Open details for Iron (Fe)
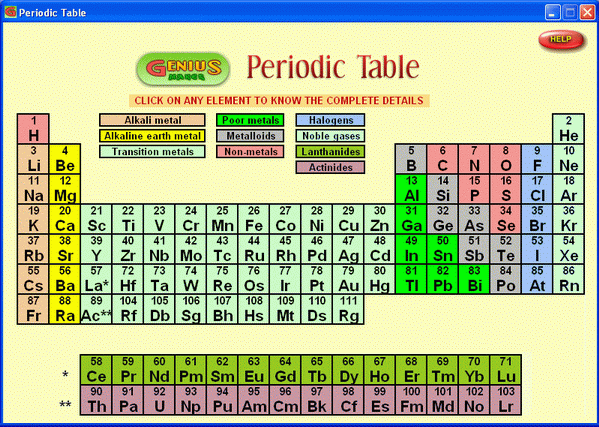 click(x=254, y=219)
